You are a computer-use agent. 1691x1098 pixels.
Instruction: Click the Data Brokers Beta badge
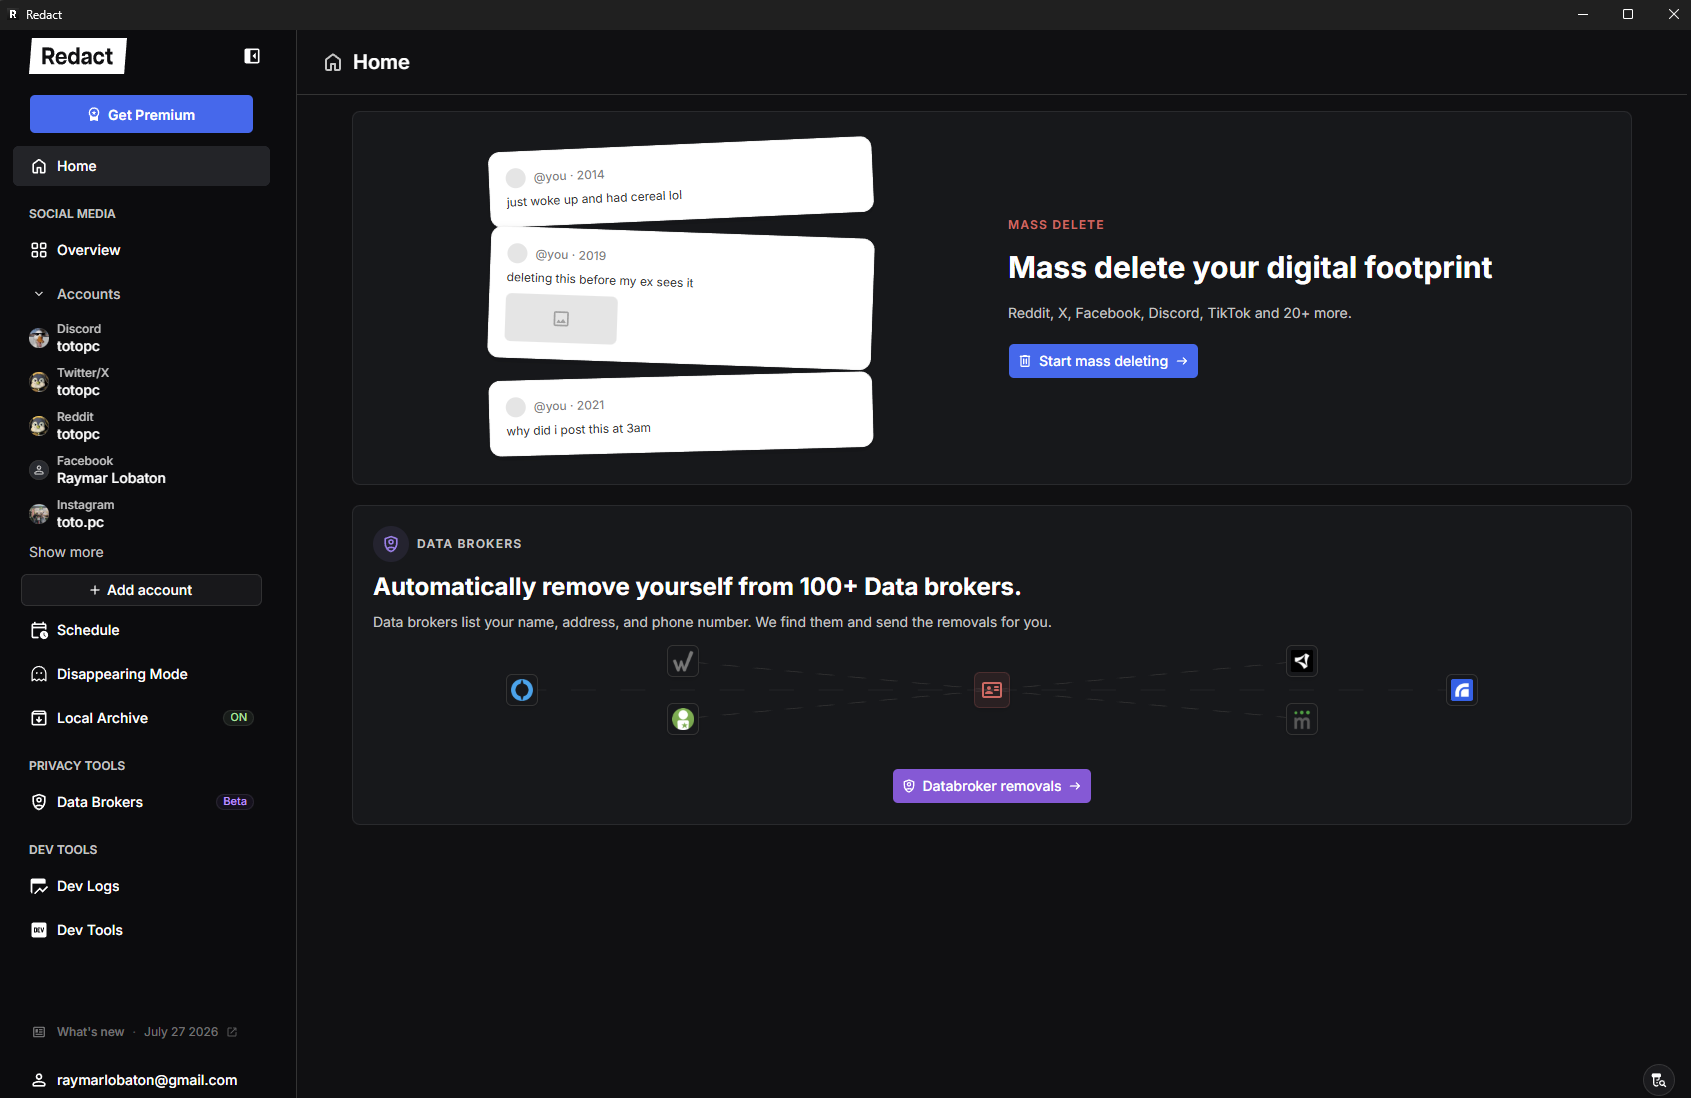[x=235, y=802]
